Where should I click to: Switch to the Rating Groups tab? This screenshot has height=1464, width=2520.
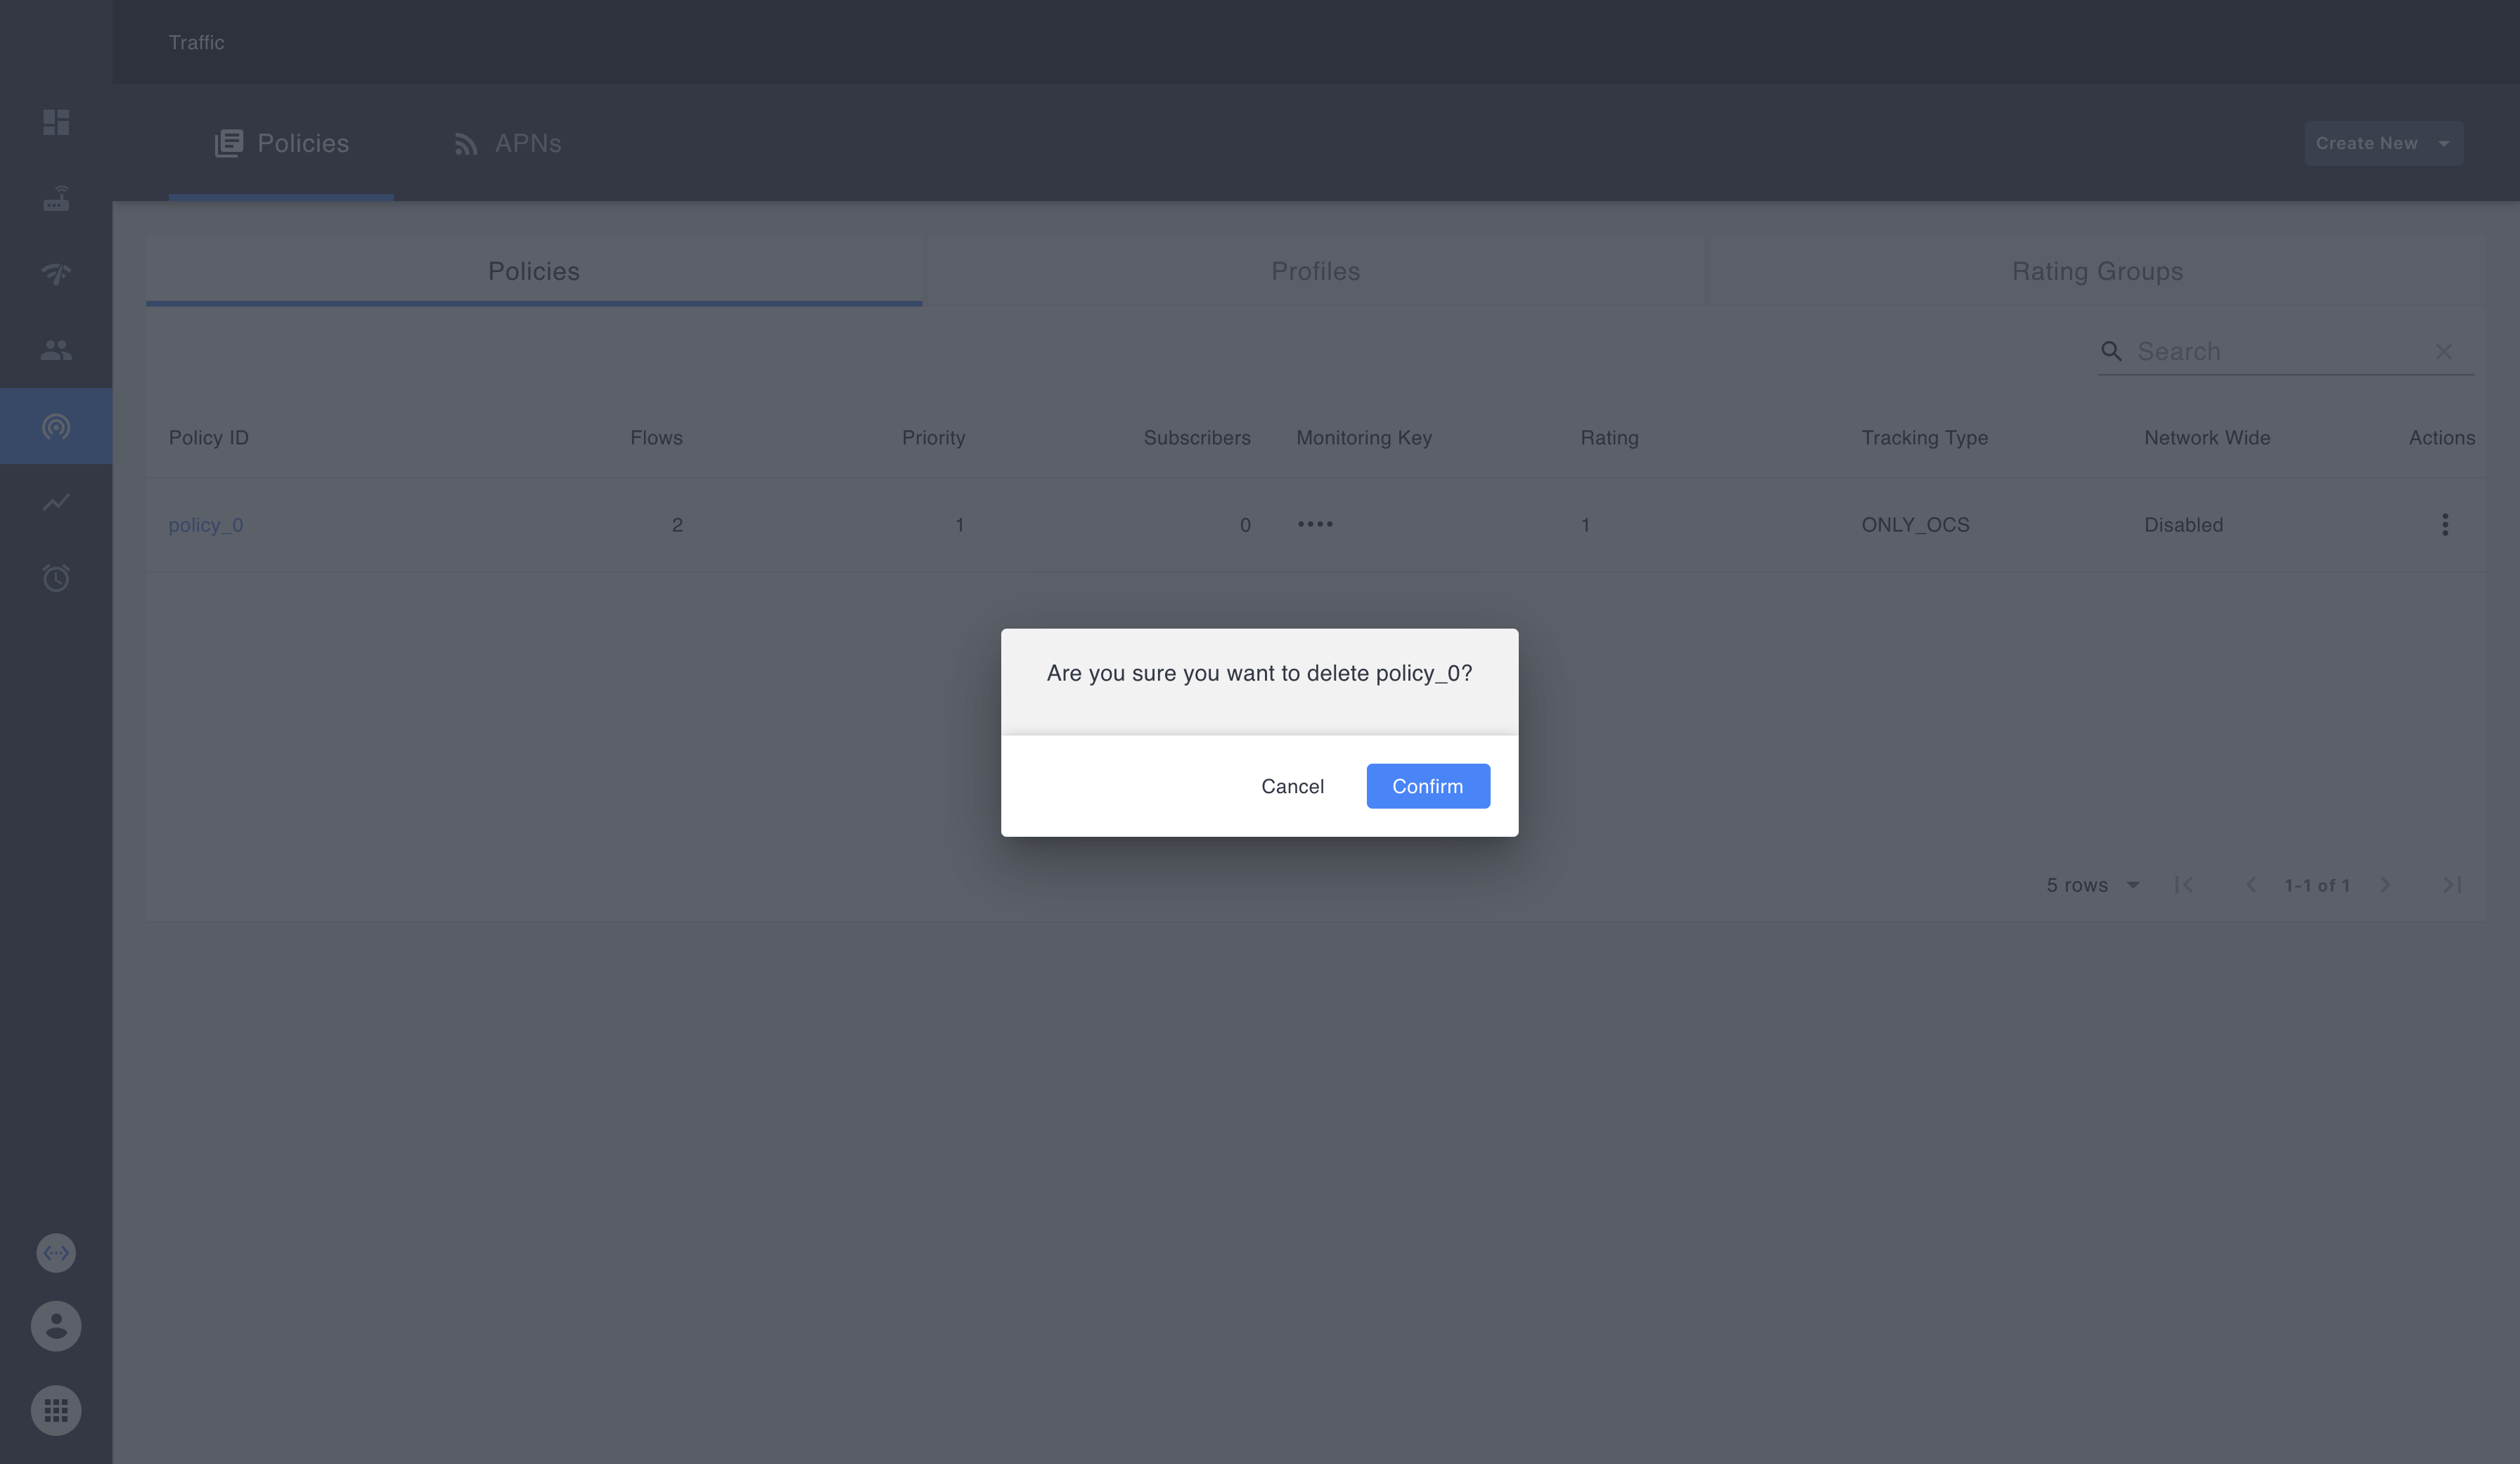[x=2097, y=271]
